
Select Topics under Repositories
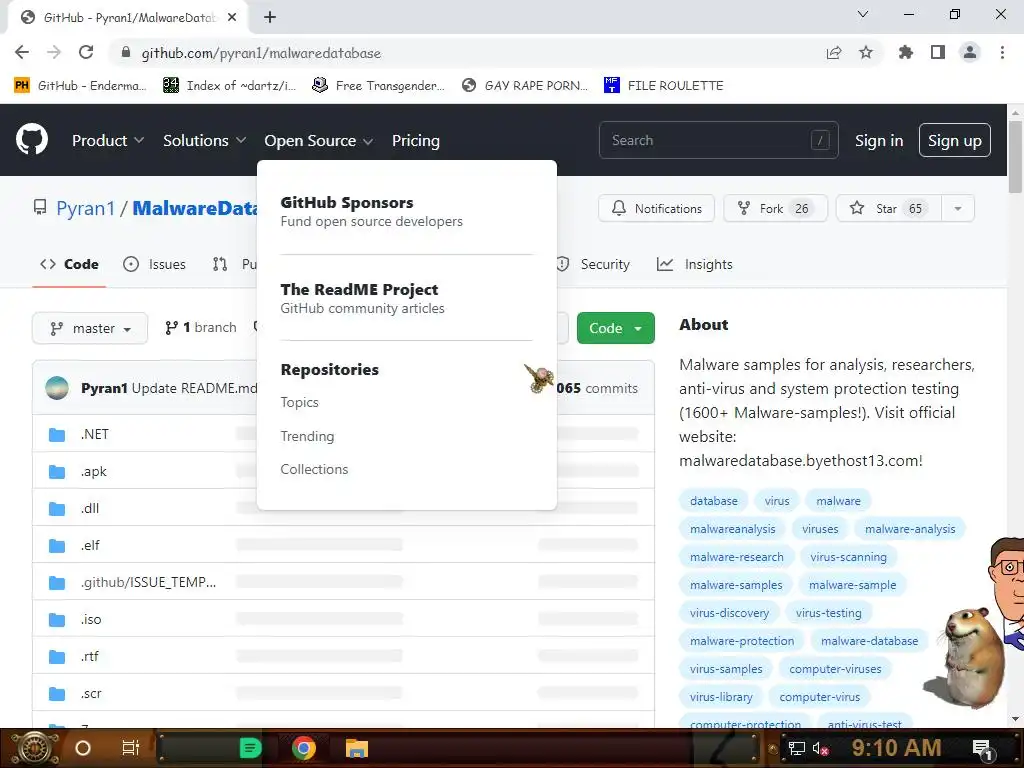pyautogui.click(x=299, y=402)
